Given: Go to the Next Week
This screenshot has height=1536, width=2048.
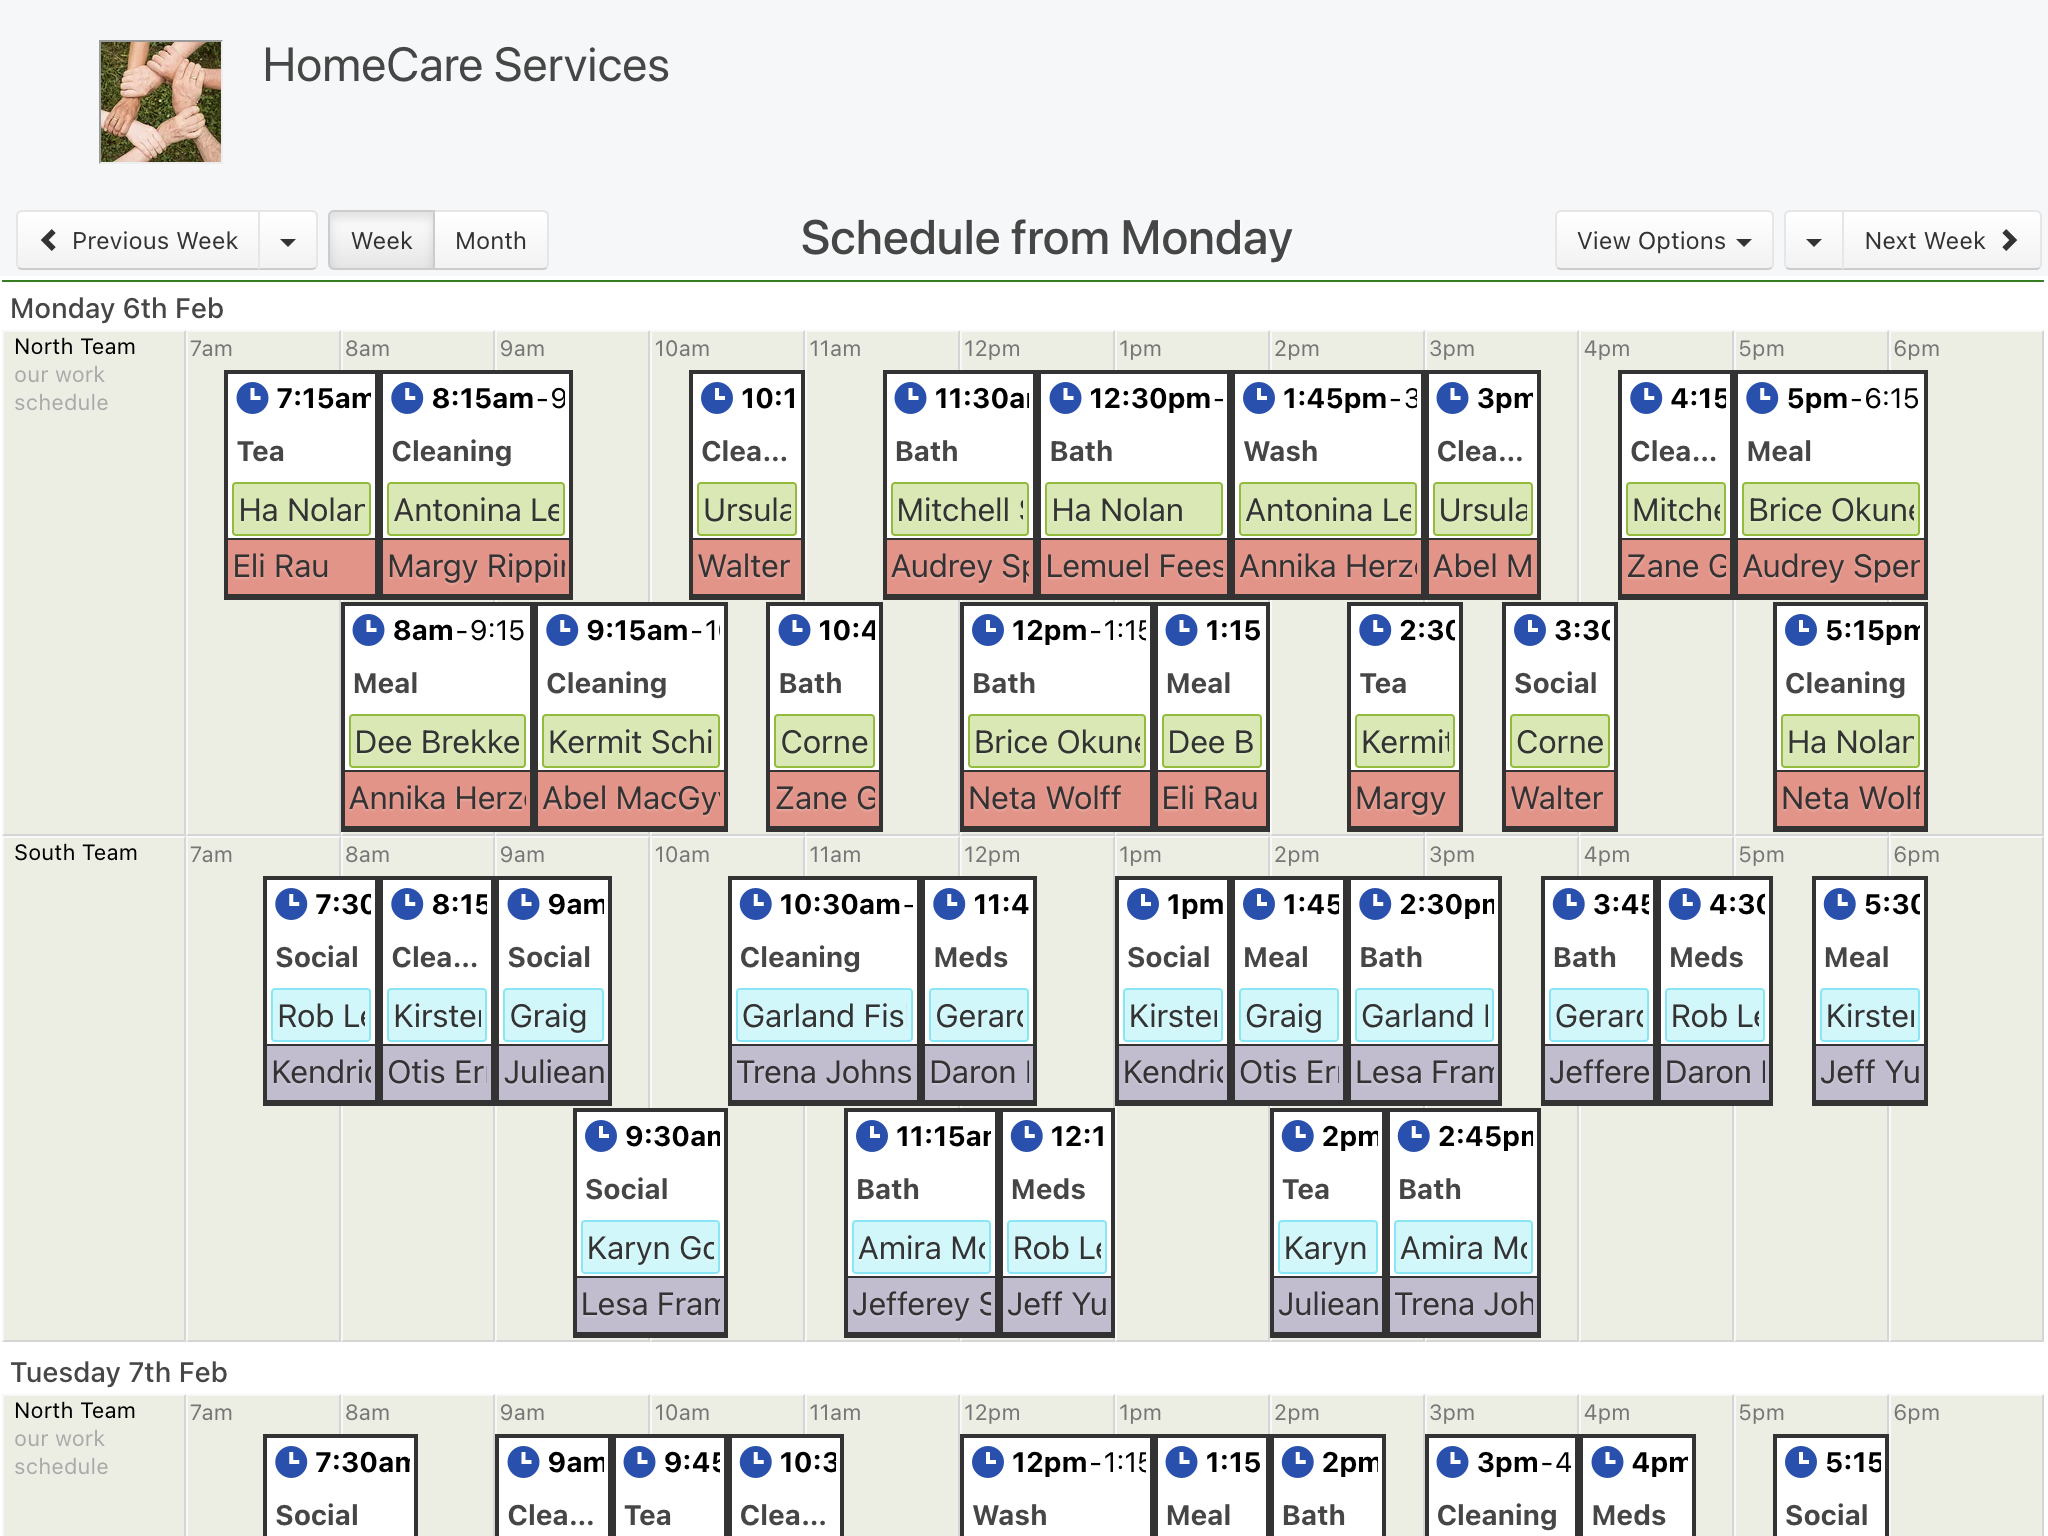Looking at the screenshot, I should (1941, 241).
